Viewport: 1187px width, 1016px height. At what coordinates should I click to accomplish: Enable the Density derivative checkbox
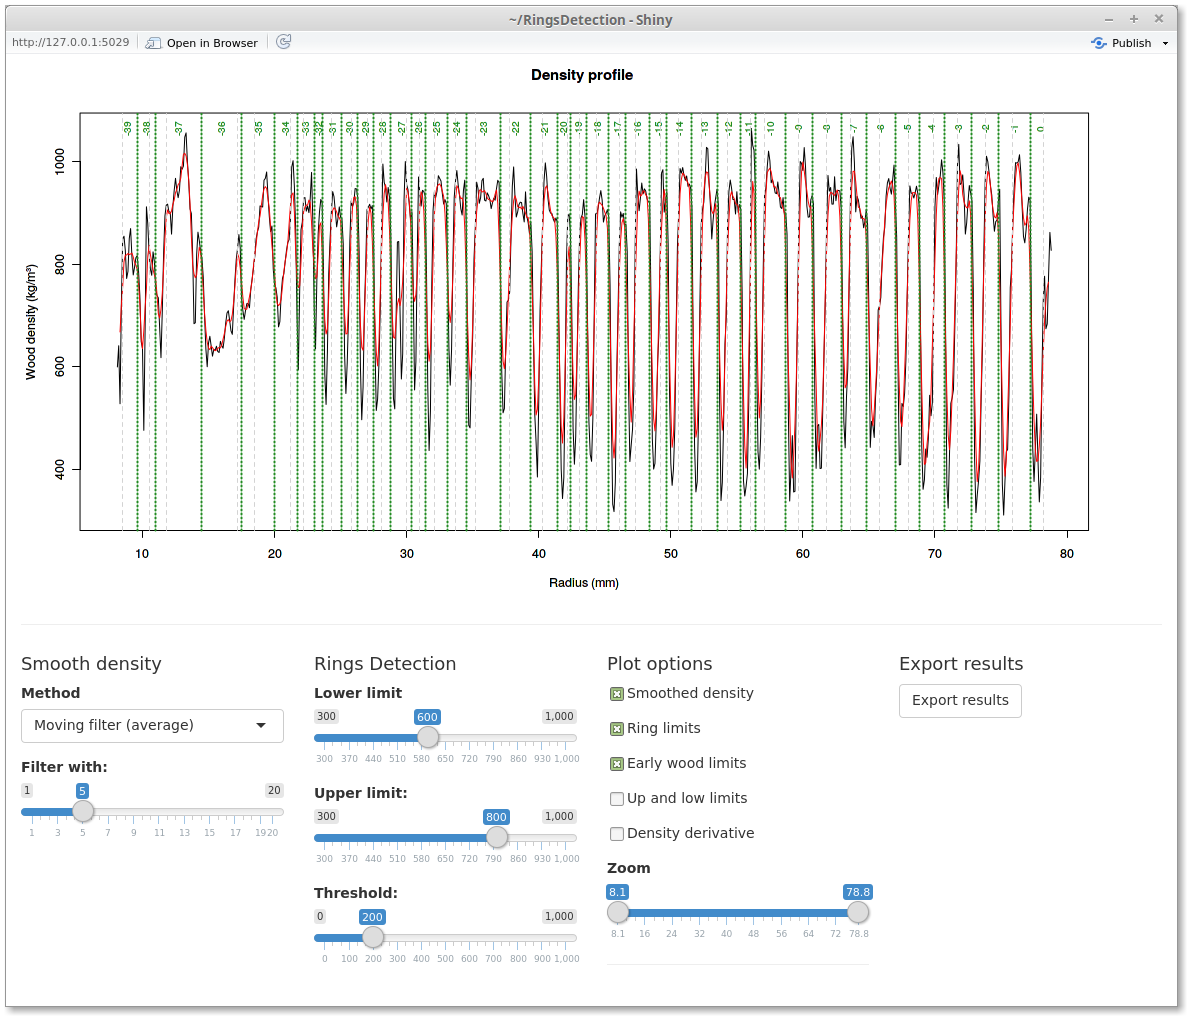[x=617, y=833]
